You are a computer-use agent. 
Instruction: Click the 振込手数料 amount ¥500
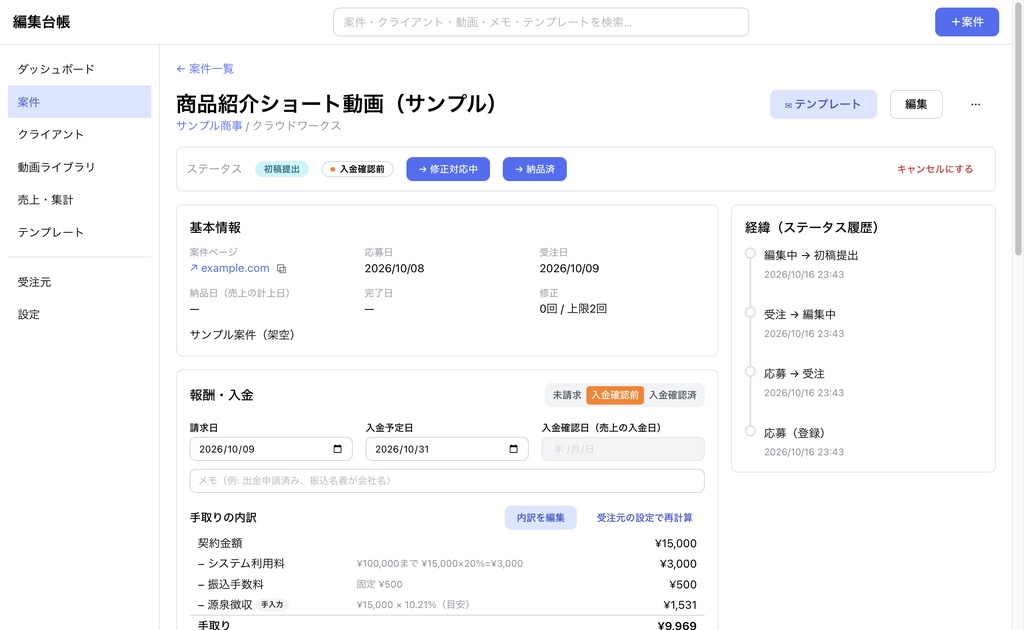point(682,584)
